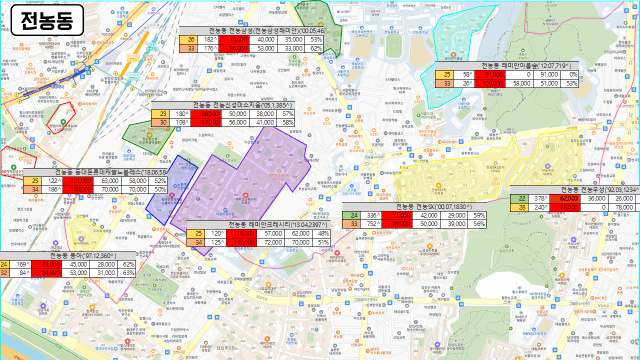640x360 pixels.
Task: Click the red map pin inside the blue outlined area
Action: point(172,195)
